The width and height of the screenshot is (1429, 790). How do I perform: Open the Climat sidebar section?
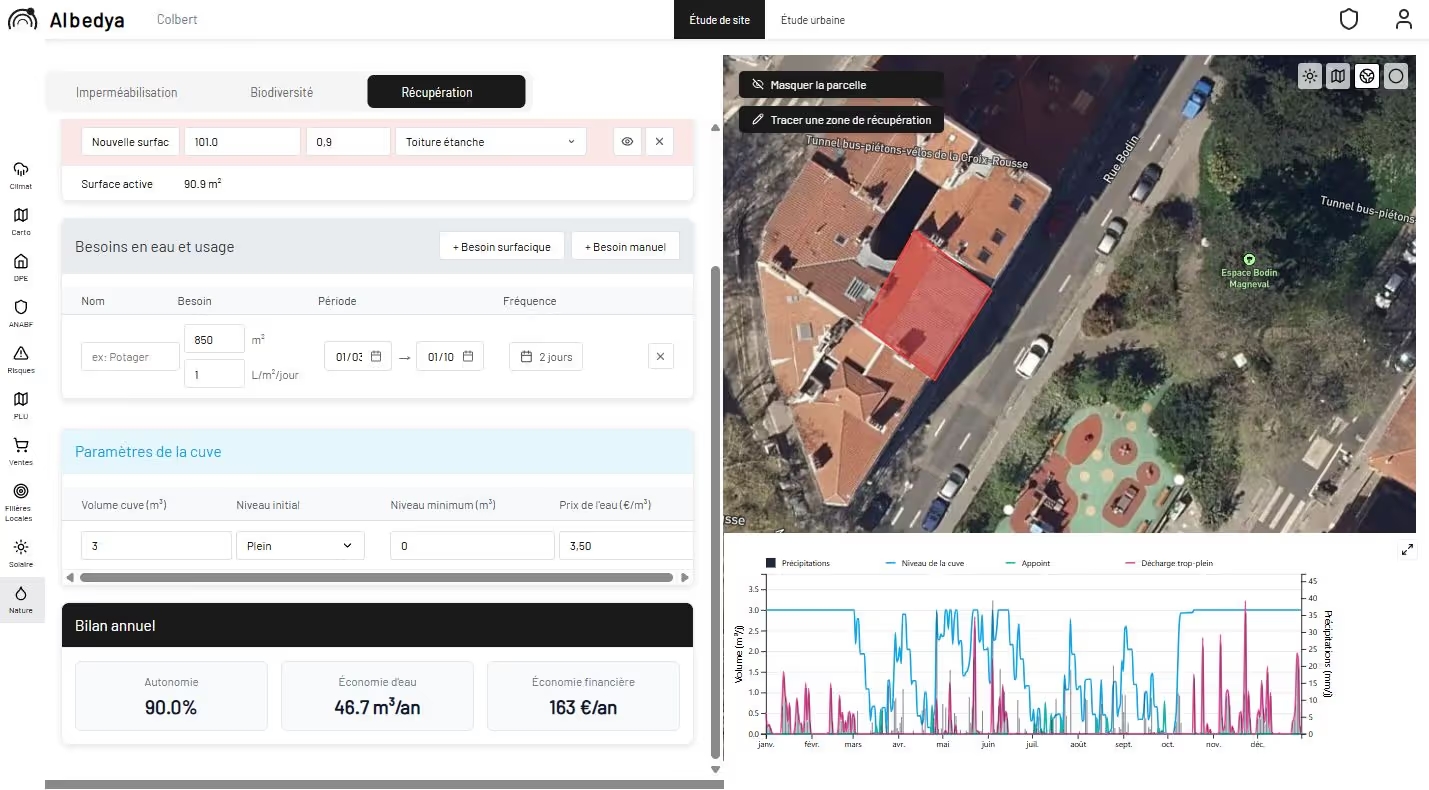tap(21, 174)
